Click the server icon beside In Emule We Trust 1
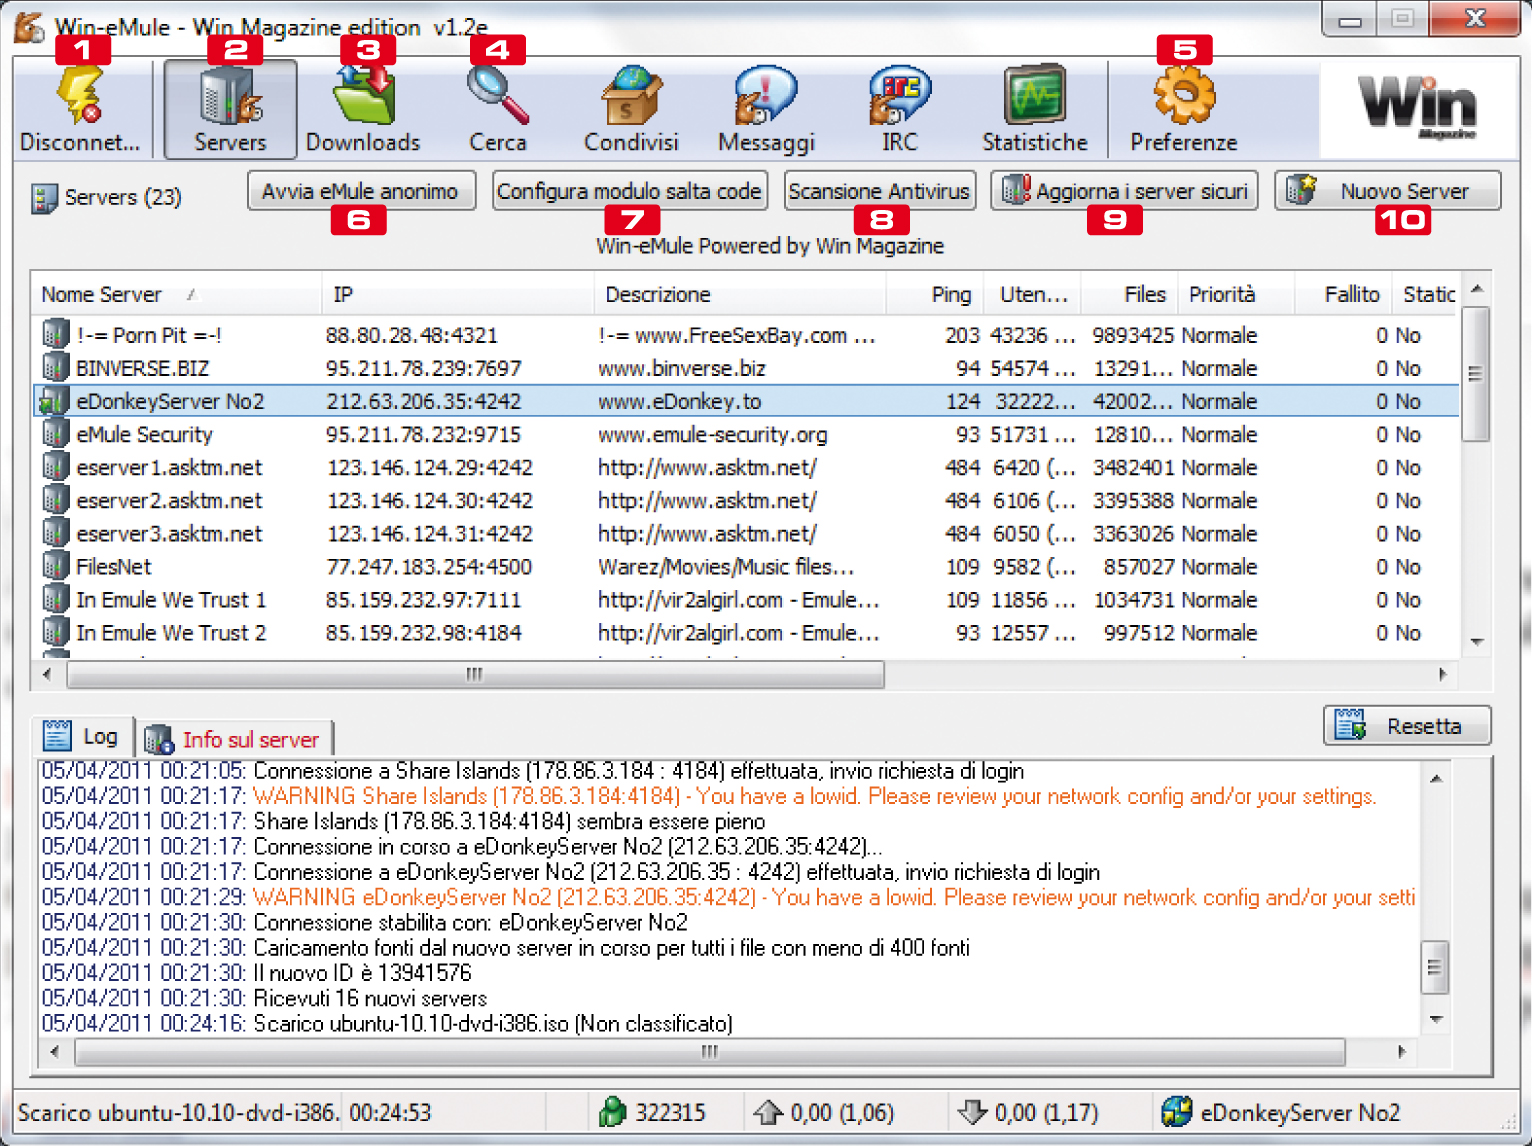The width and height of the screenshot is (1532, 1146). tap(56, 599)
